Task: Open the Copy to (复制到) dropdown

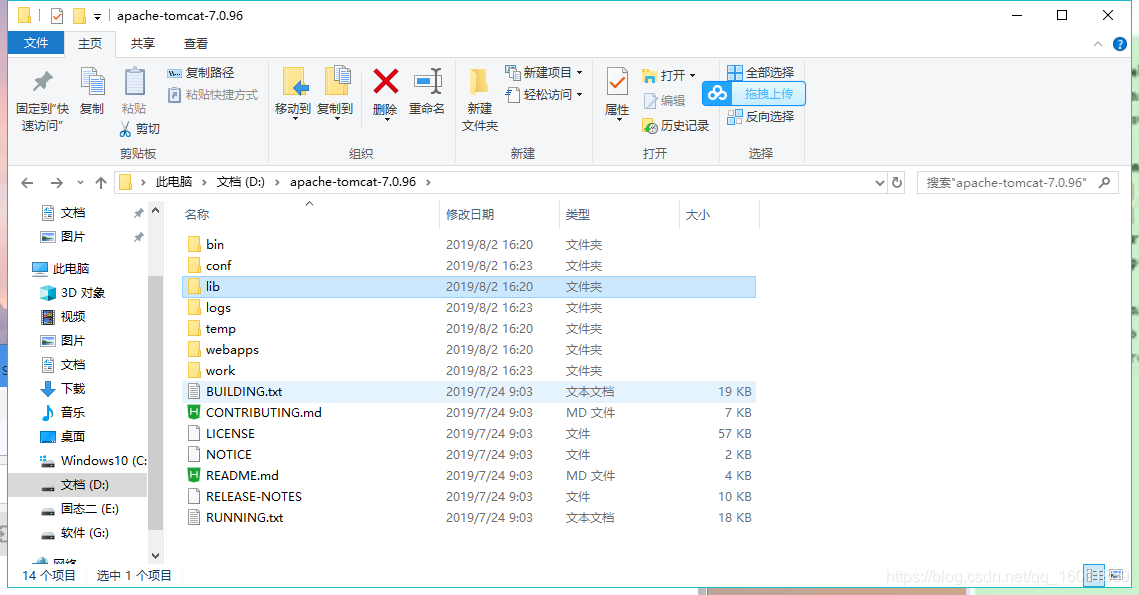Action: pyautogui.click(x=336, y=118)
